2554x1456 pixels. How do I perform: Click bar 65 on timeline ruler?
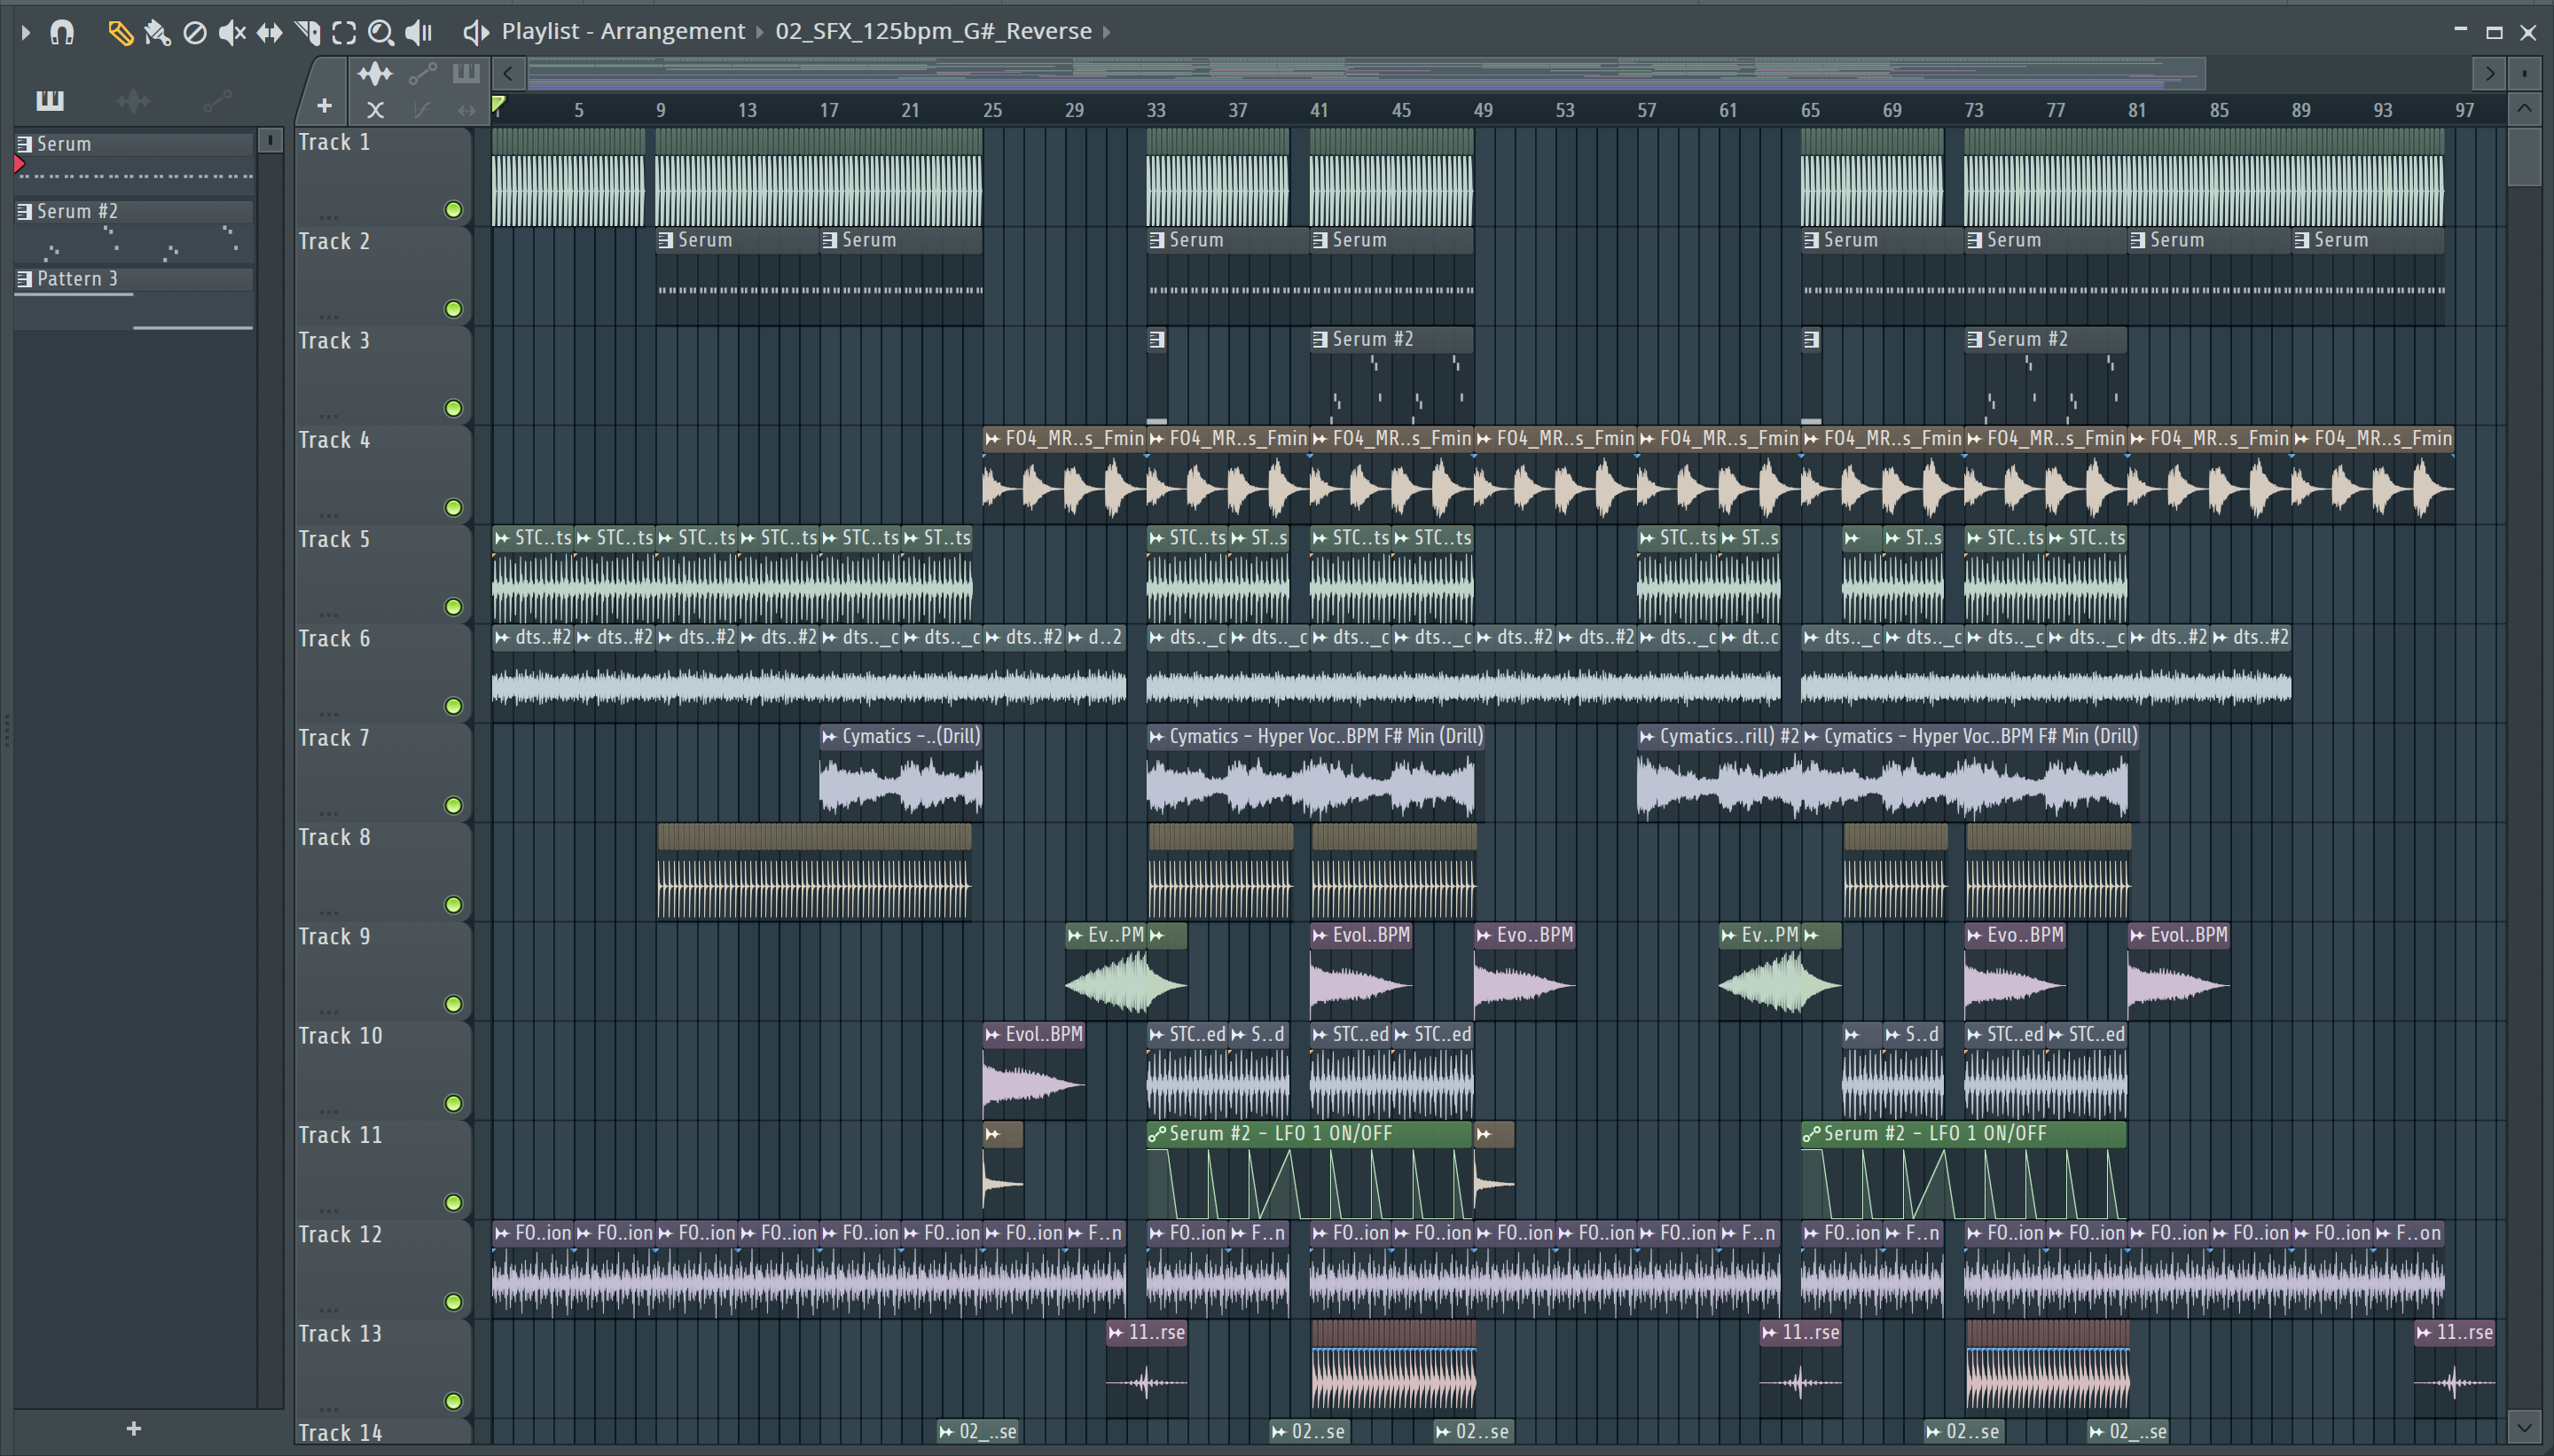1810,110
